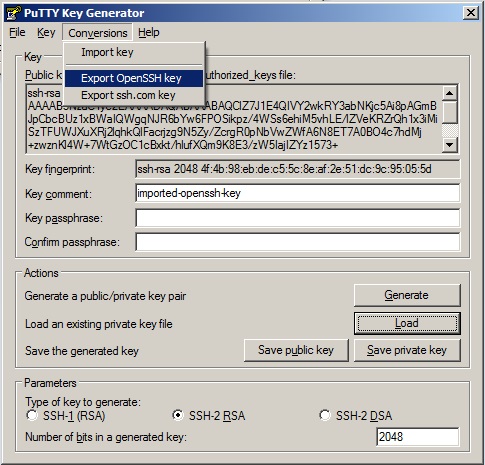Click the PuTTYgen title bar icon
The width and height of the screenshot is (485, 465).
click(x=13, y=13)
